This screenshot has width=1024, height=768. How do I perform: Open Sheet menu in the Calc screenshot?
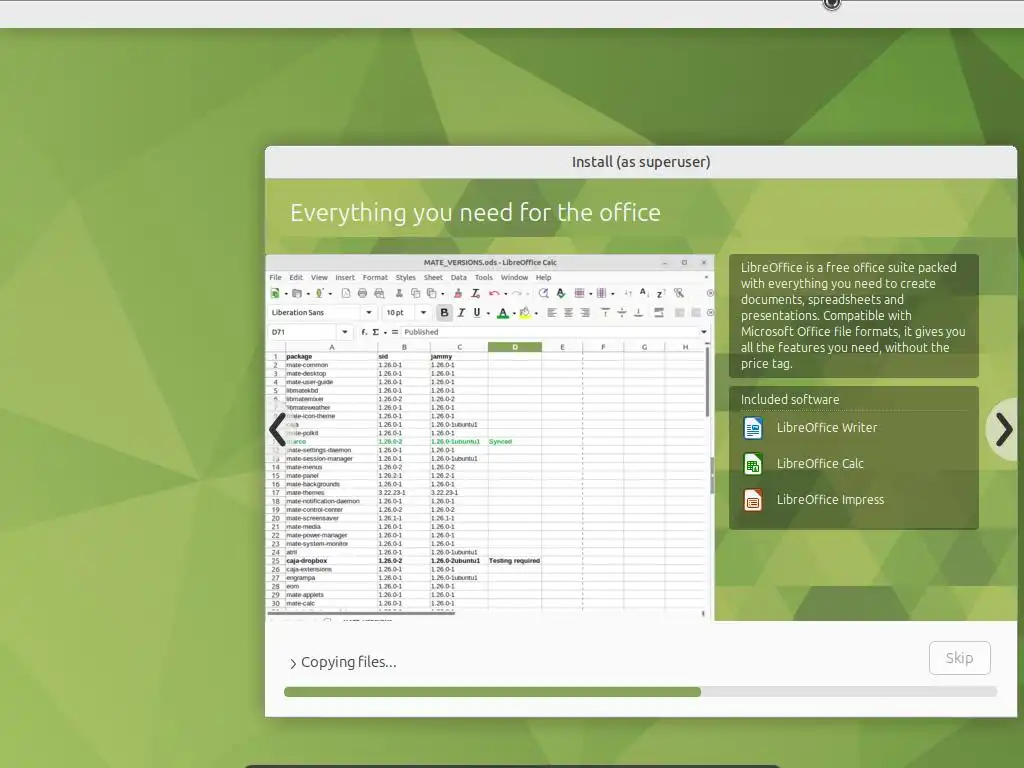click(433, 278)
